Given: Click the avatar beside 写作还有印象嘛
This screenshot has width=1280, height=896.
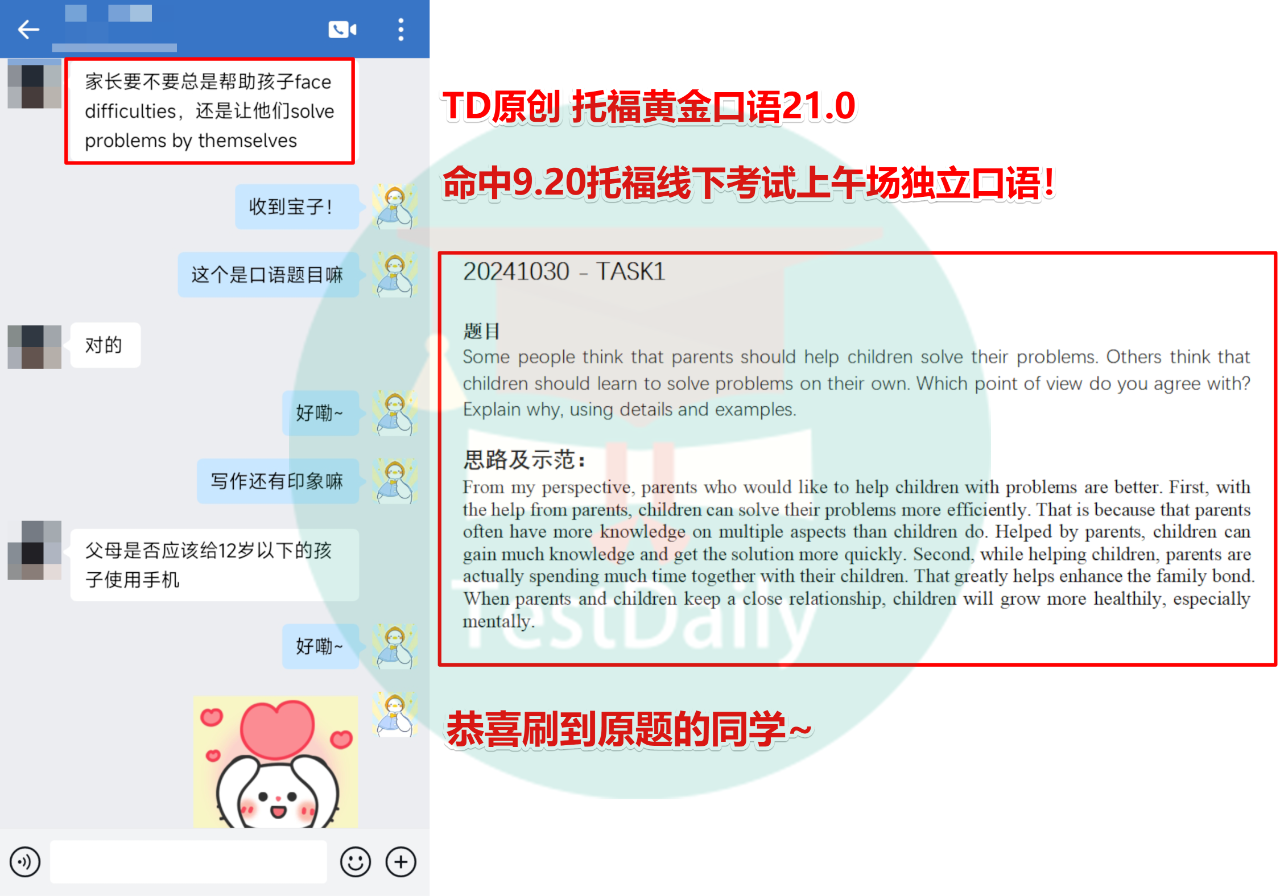Looking at the screenshot, I should (x=394, y=481).
